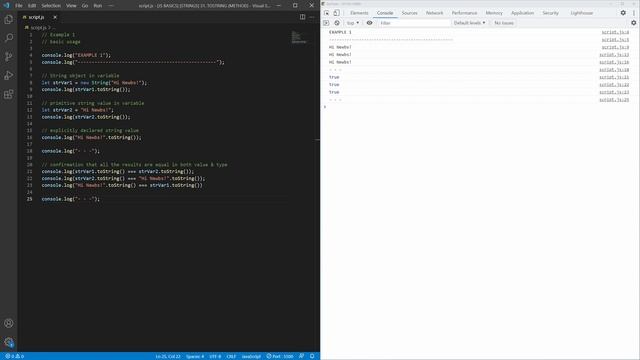
Task: Open the Accounts menu in activity bar
Action: click(9, 323)
